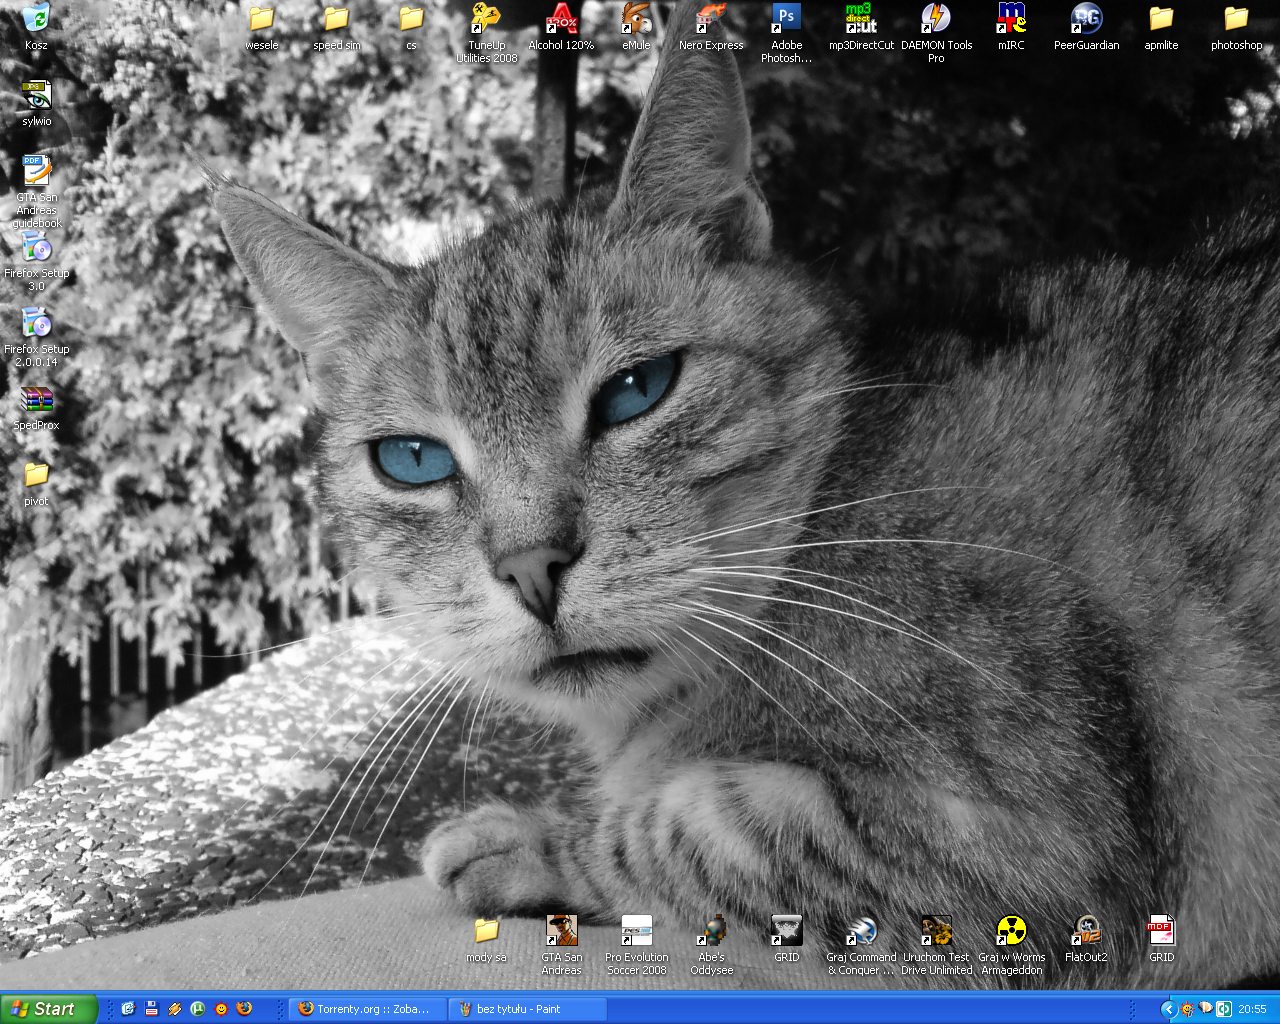1280x1024 pixels.
Task: Select the eMule desktop icon
Action: point(636,18)
